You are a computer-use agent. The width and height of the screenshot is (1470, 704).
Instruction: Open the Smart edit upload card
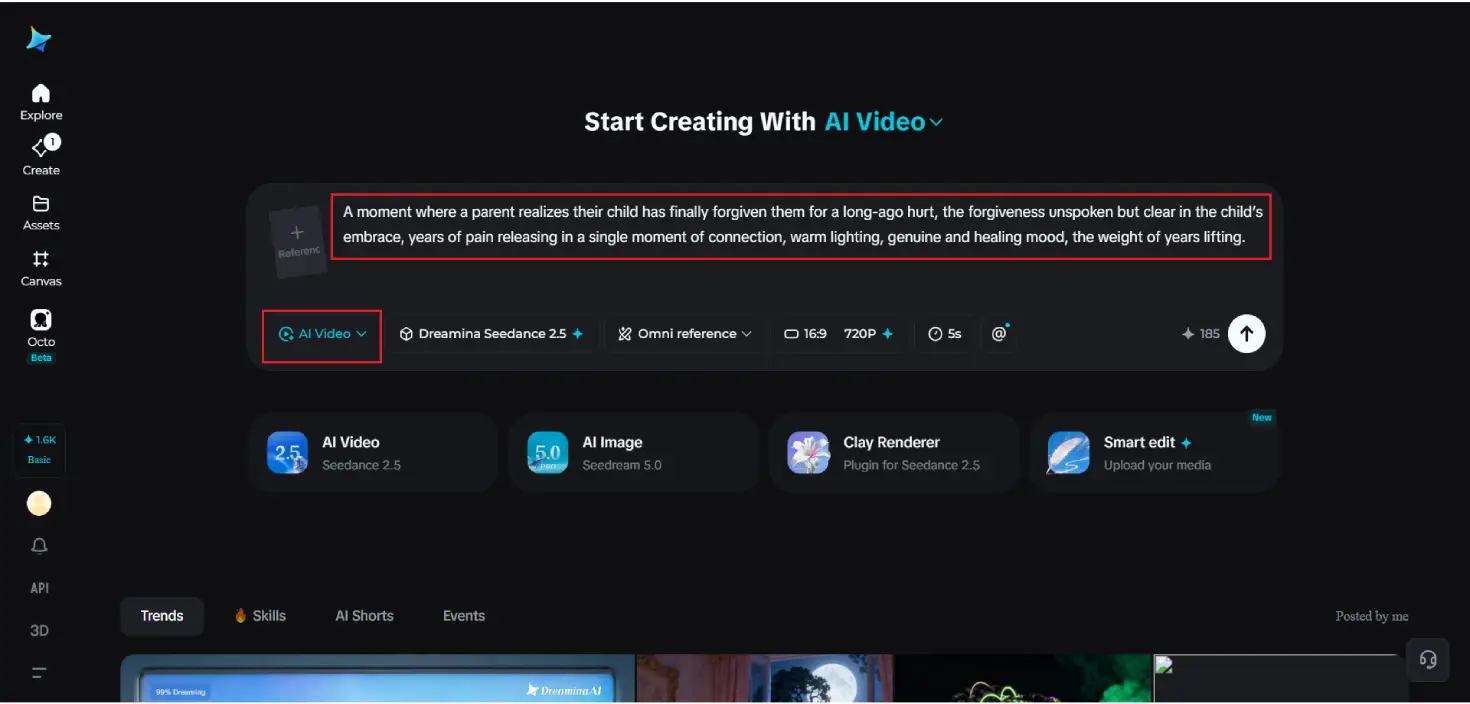pyautogui.click(x=1155, y=453)
